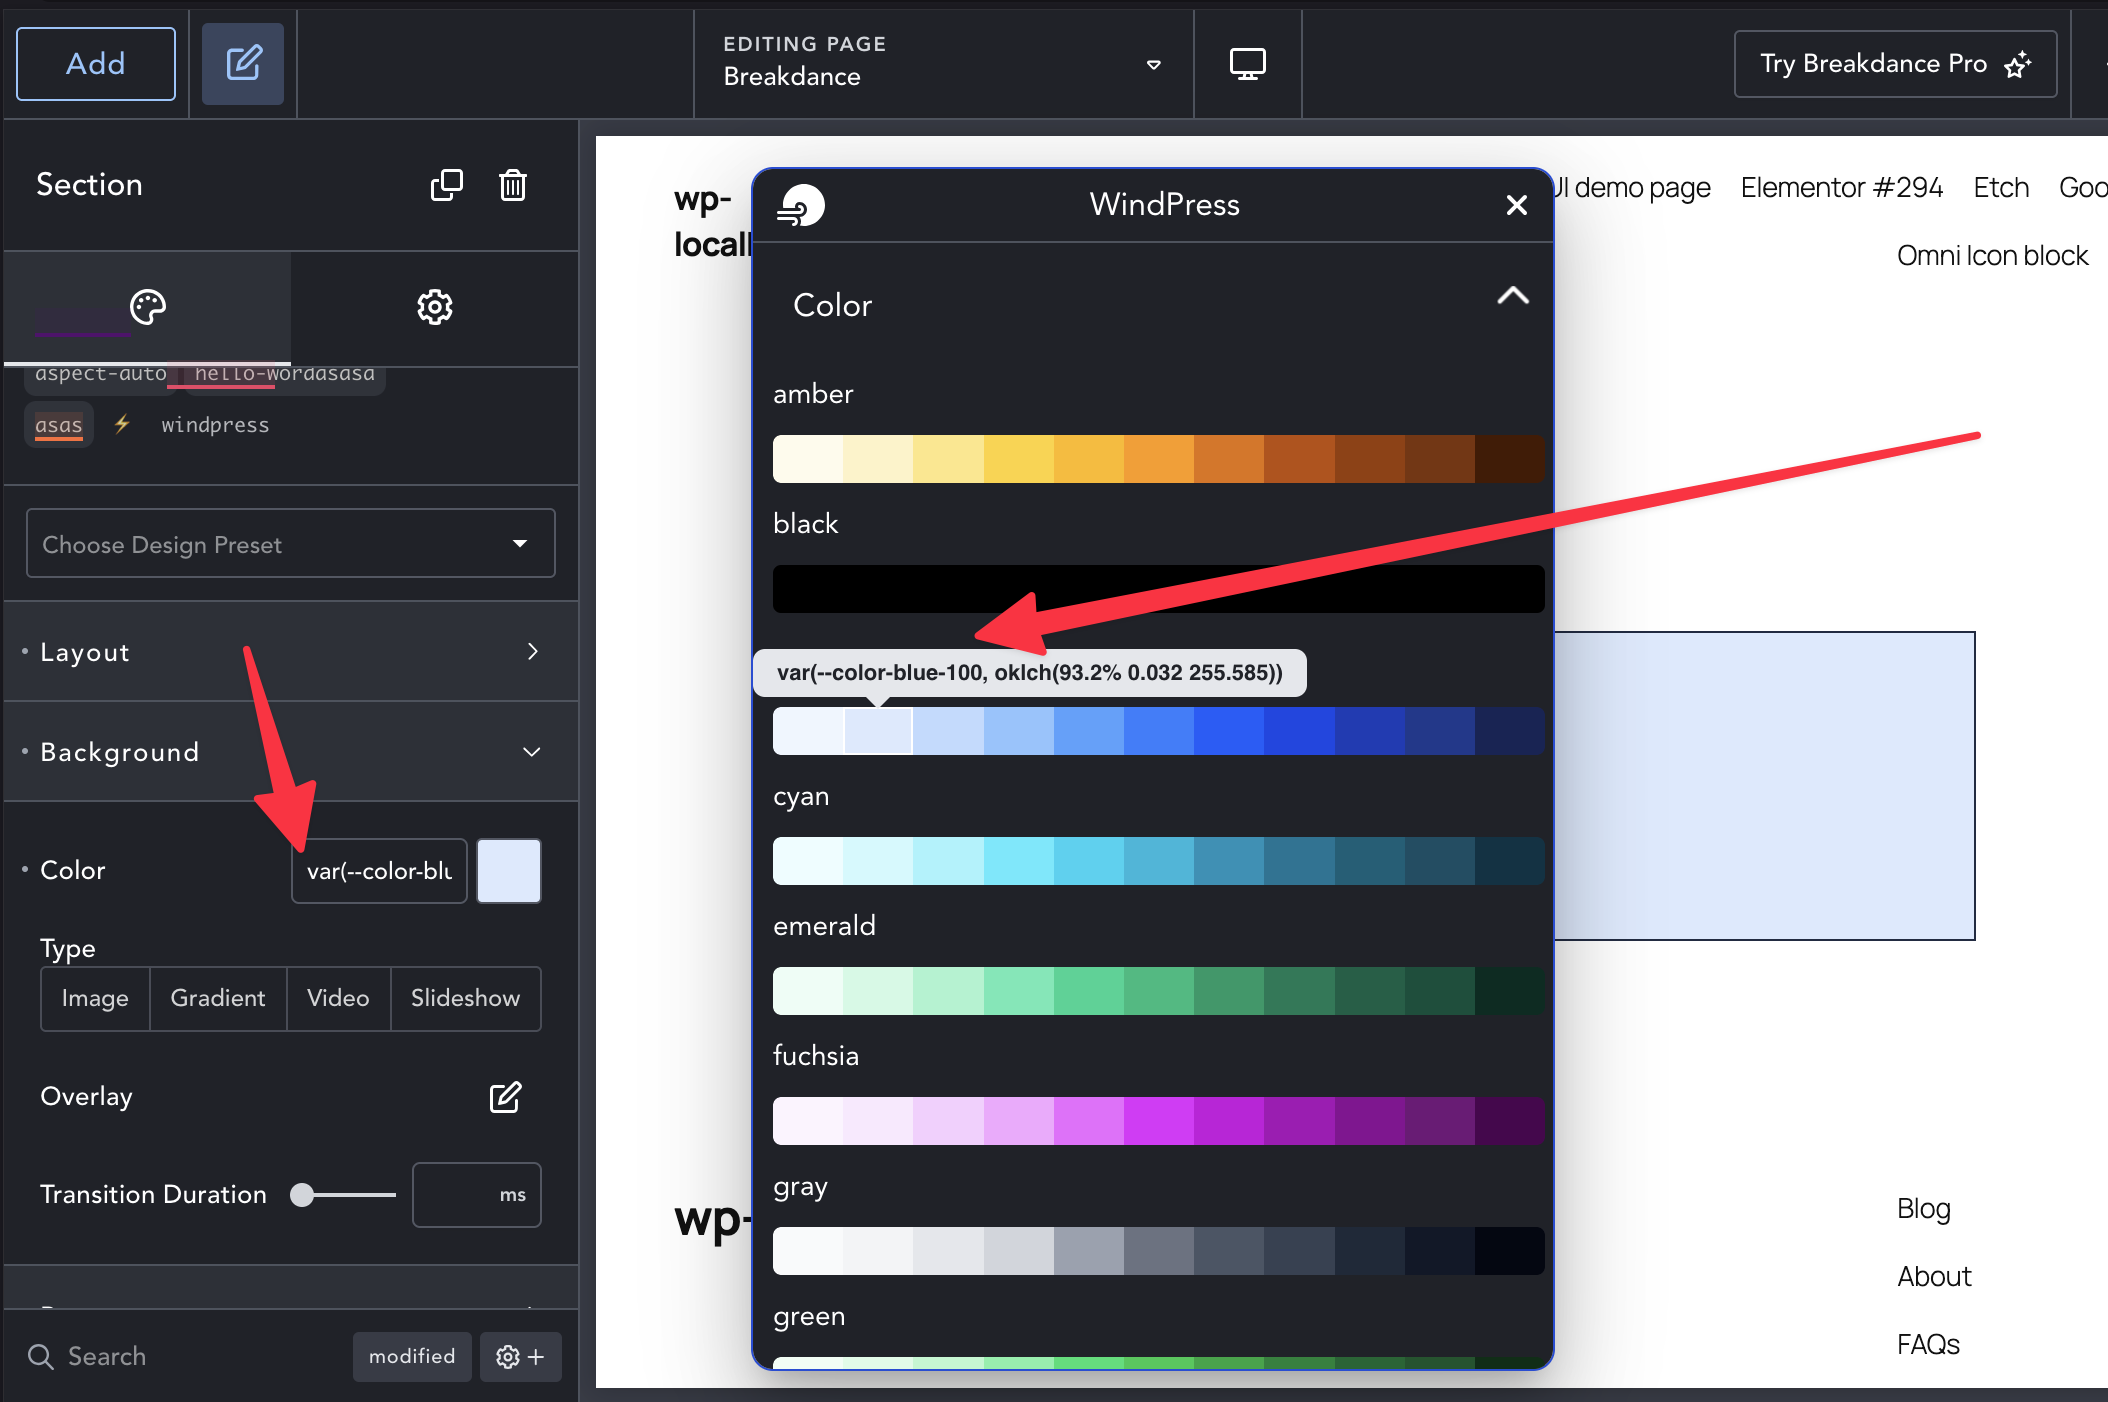Click the WindPress logo icon
This screenshot has height=1402, width=2108.
tap(801, 205)
